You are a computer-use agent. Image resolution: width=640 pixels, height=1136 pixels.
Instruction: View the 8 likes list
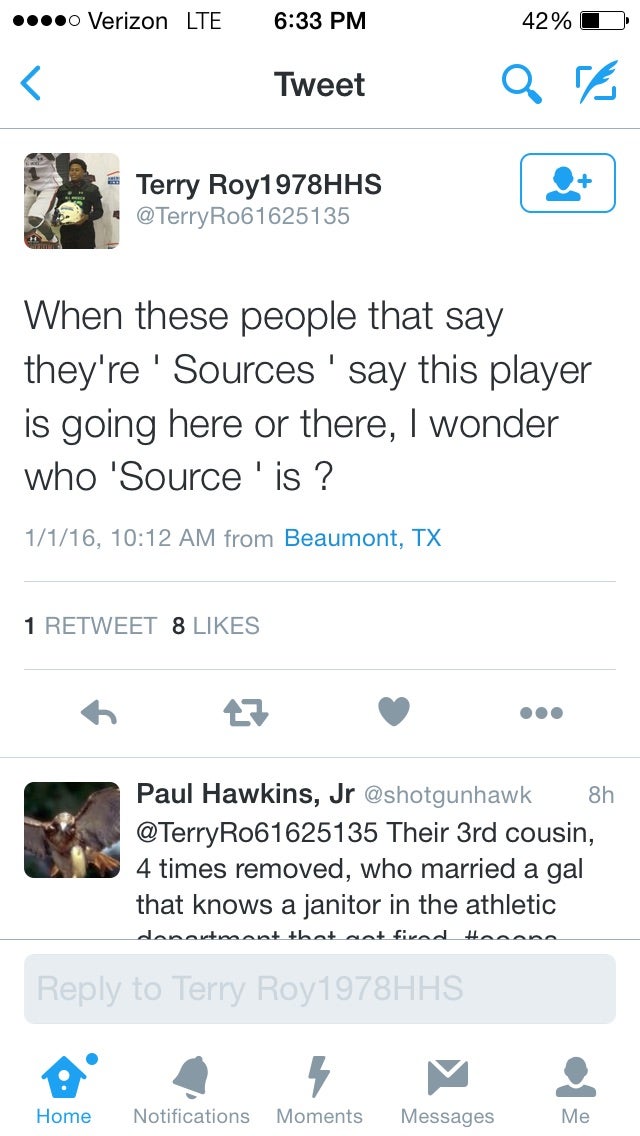coord(215,626)
